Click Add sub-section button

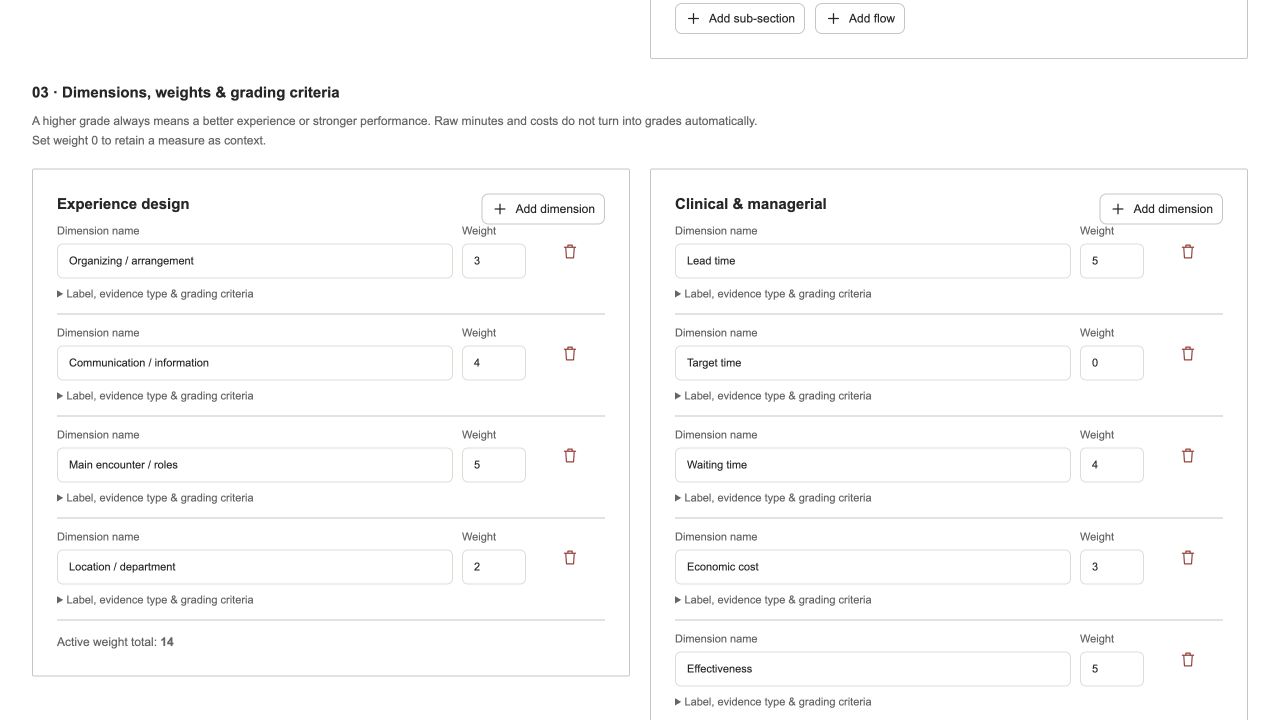[740, 18]
